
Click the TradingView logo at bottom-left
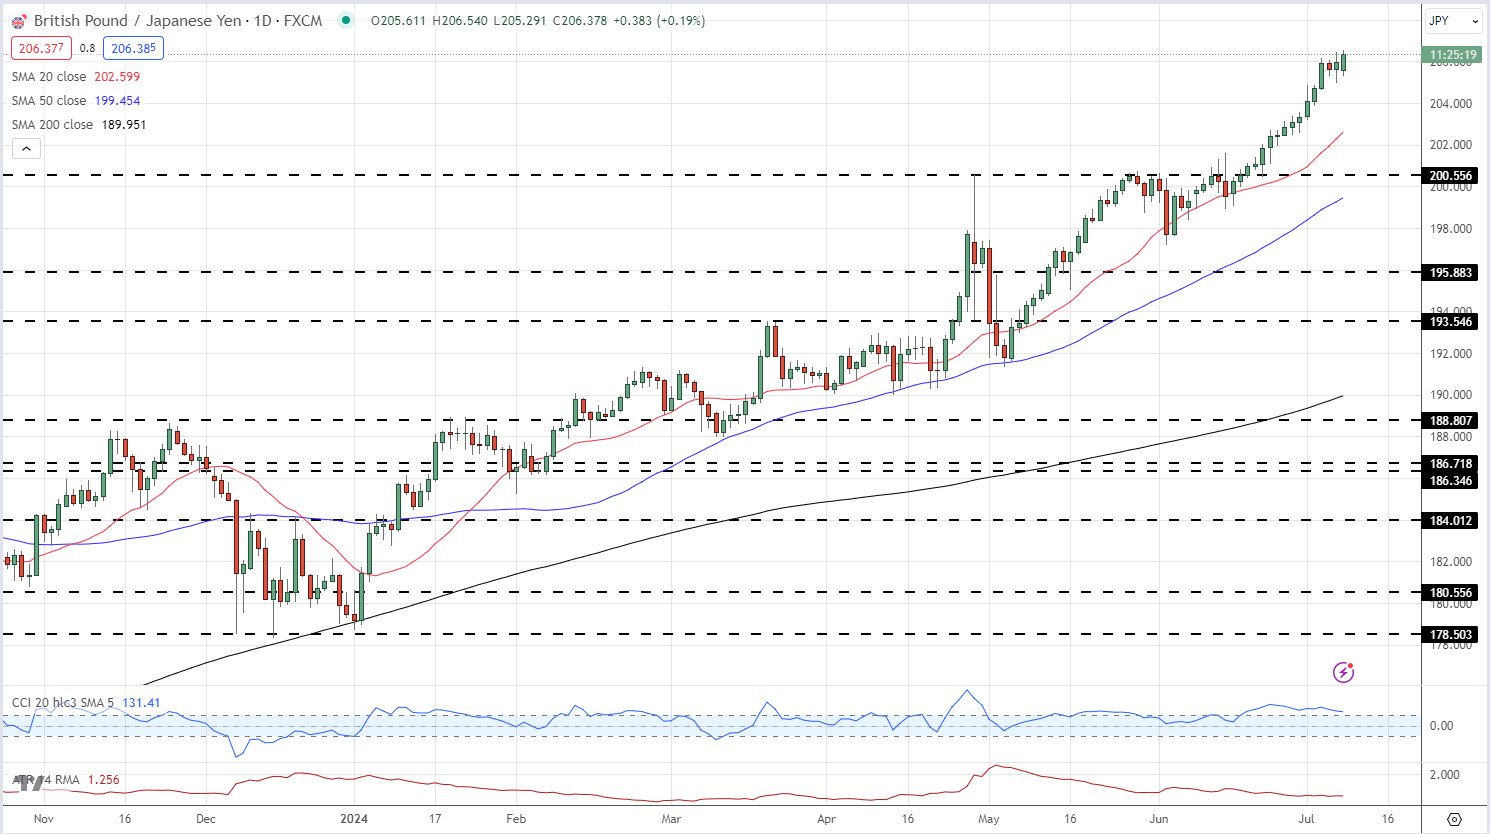point(29,783)
